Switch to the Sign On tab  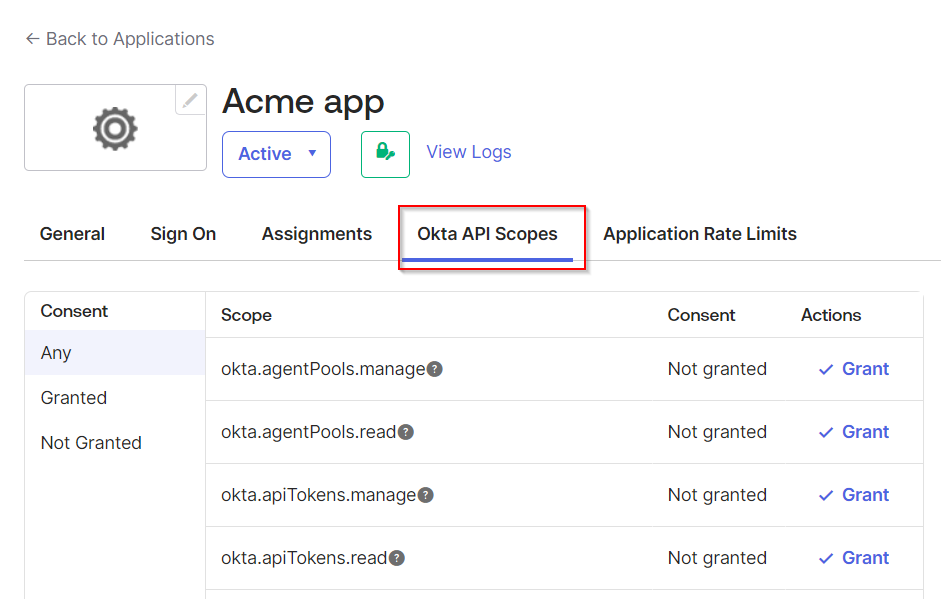[183, 234]
